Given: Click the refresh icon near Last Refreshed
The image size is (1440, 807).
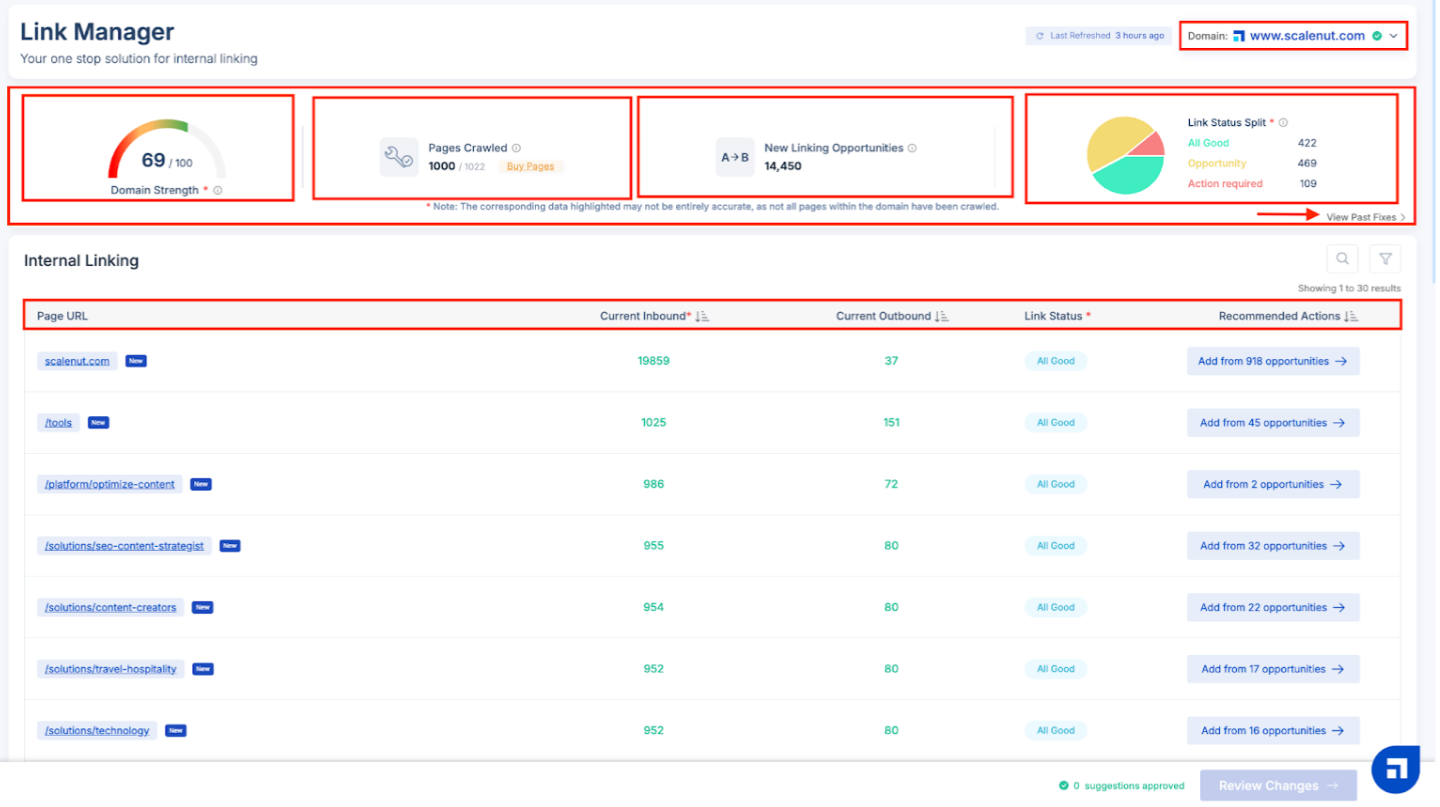Looking at the screenshot, I should [x=1038, y=36].
